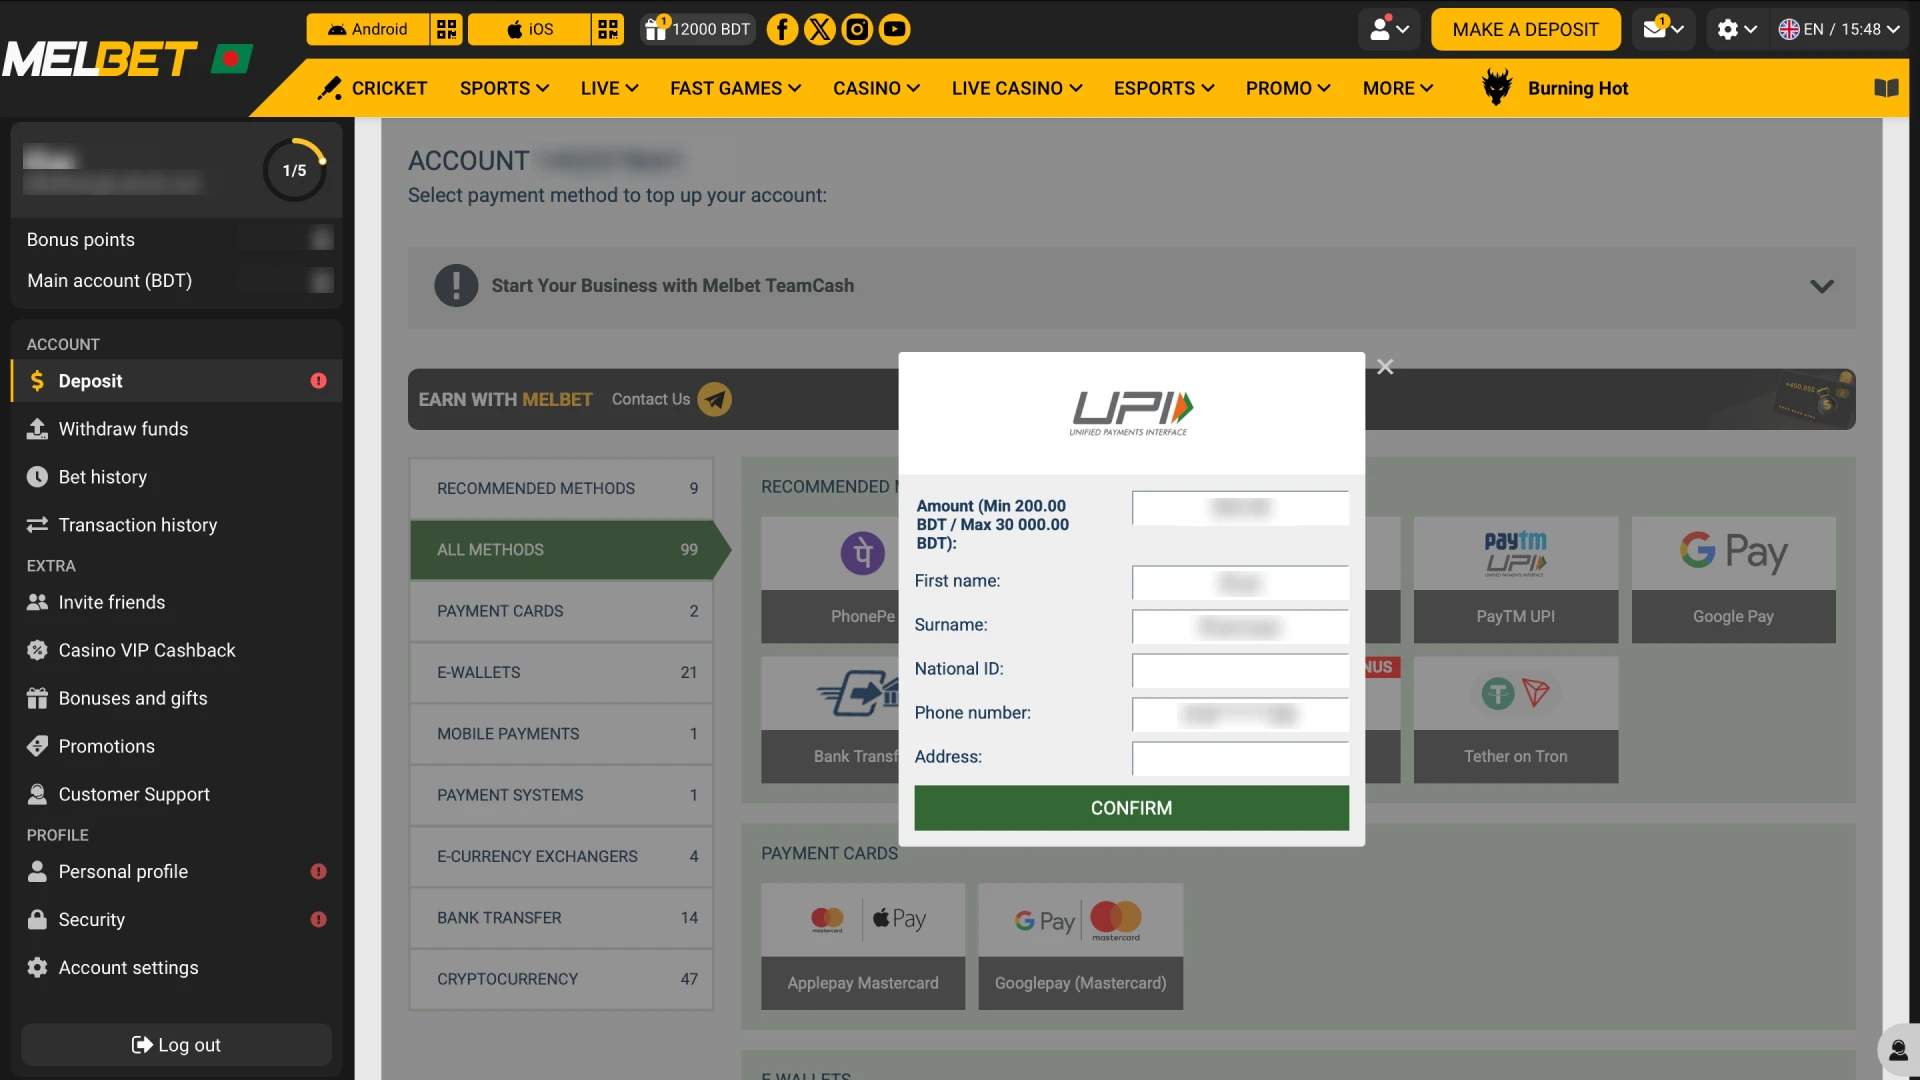Open the LIVE CASINO menu
The image size is (1920, 1080).
[x=1016, y=88]
